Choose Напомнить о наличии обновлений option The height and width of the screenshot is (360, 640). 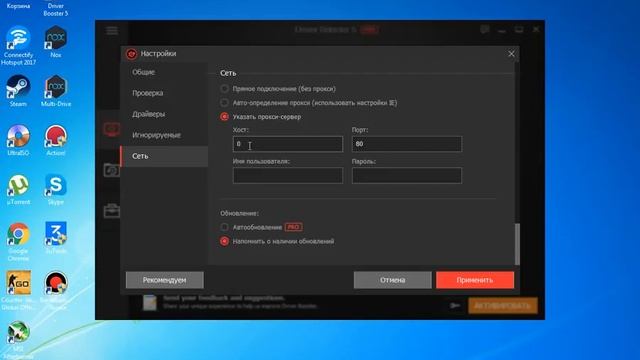point(224,241)
